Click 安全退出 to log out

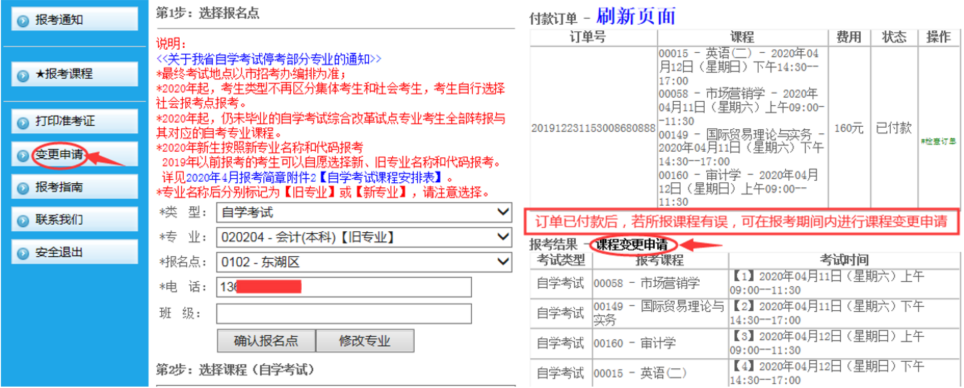(x=73, y=252)
